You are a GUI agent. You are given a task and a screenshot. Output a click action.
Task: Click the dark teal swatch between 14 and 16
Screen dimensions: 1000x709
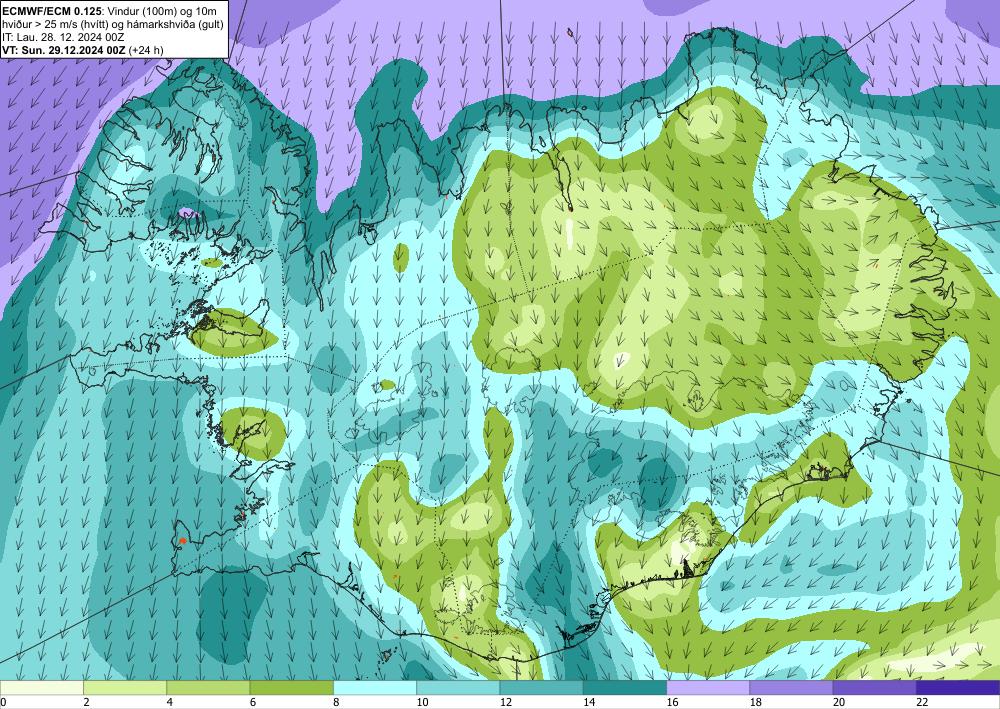(625, 688)
